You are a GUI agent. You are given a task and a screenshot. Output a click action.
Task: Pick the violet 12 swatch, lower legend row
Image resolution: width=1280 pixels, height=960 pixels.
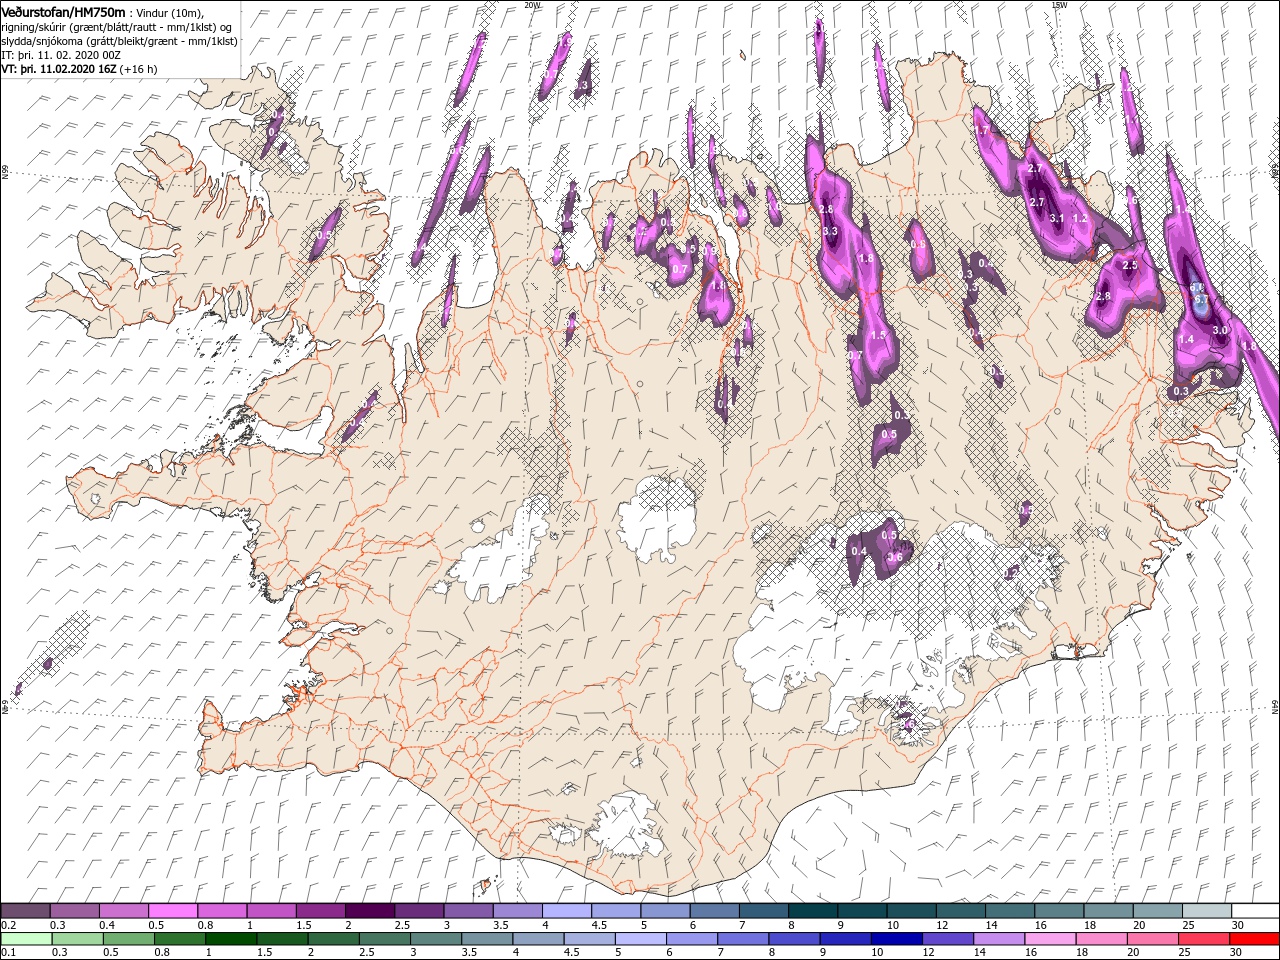(x=945, y=939)
